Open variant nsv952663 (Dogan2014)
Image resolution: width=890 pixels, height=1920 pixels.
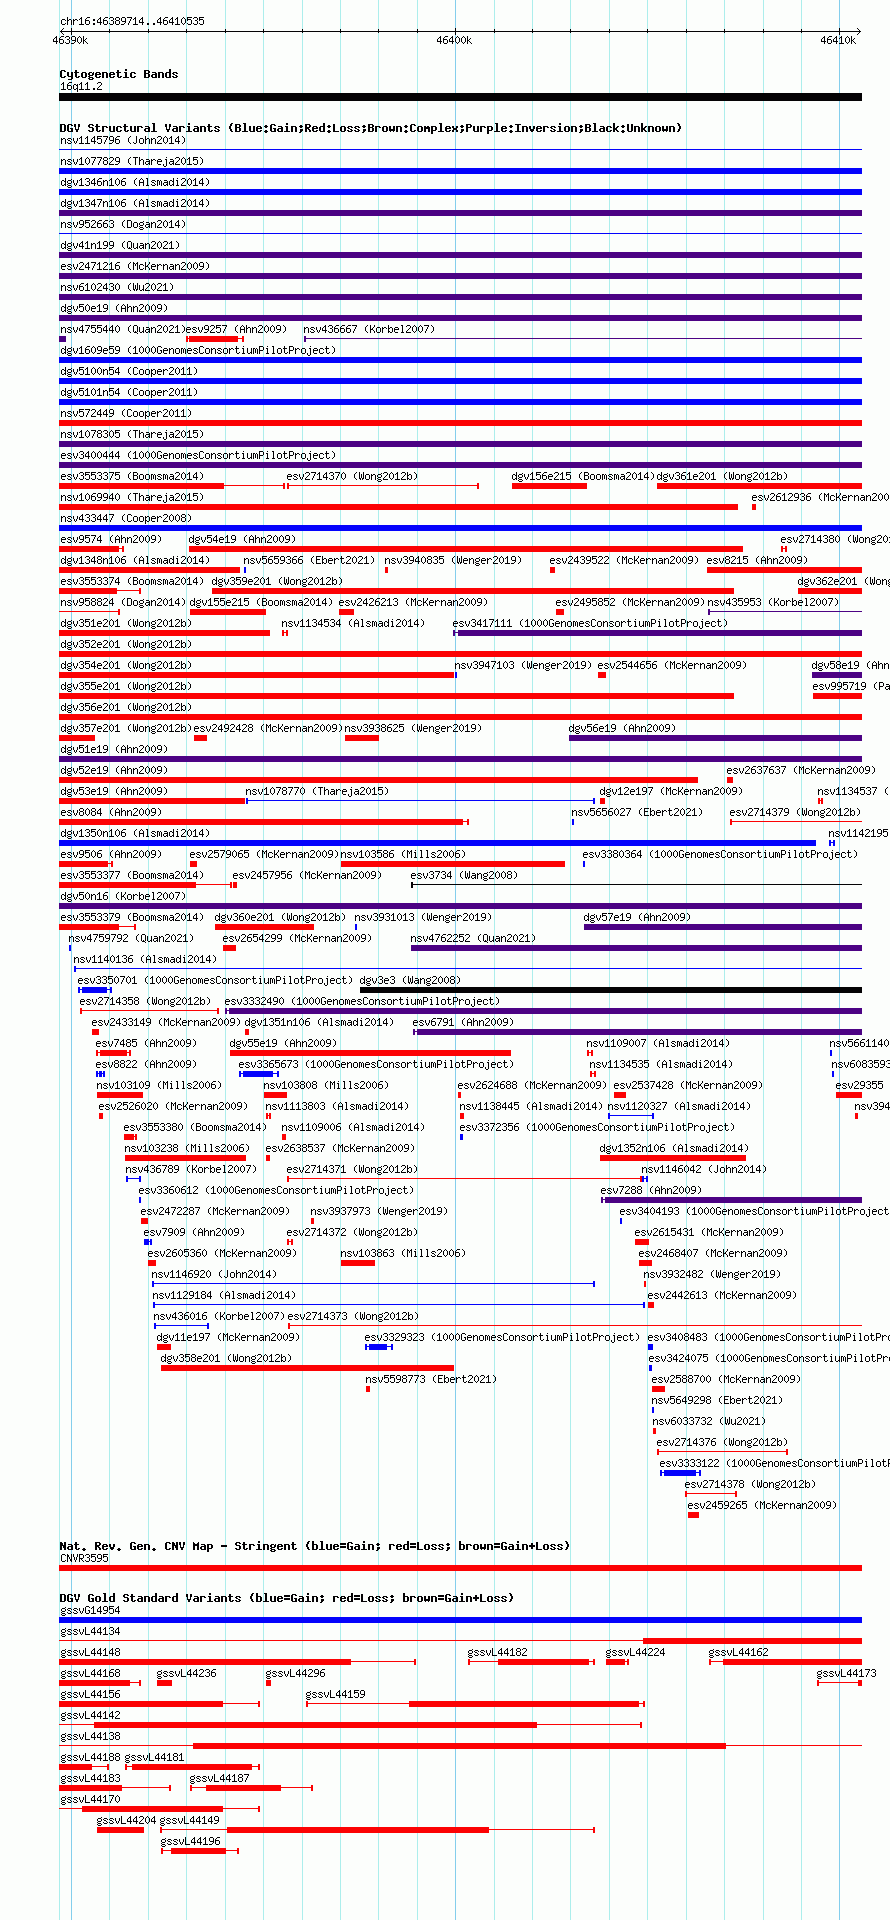(123, 224)
